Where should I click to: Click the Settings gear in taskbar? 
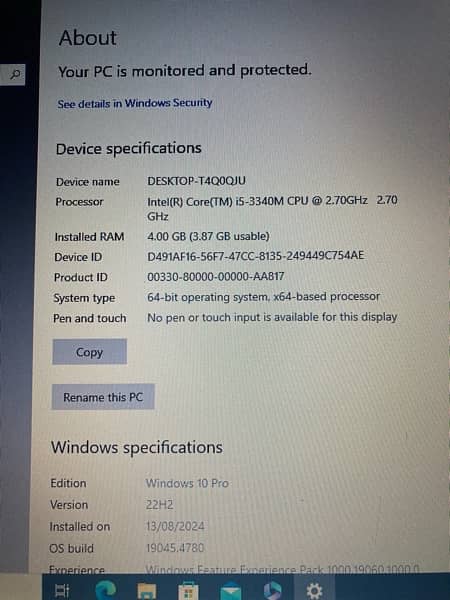314,591
